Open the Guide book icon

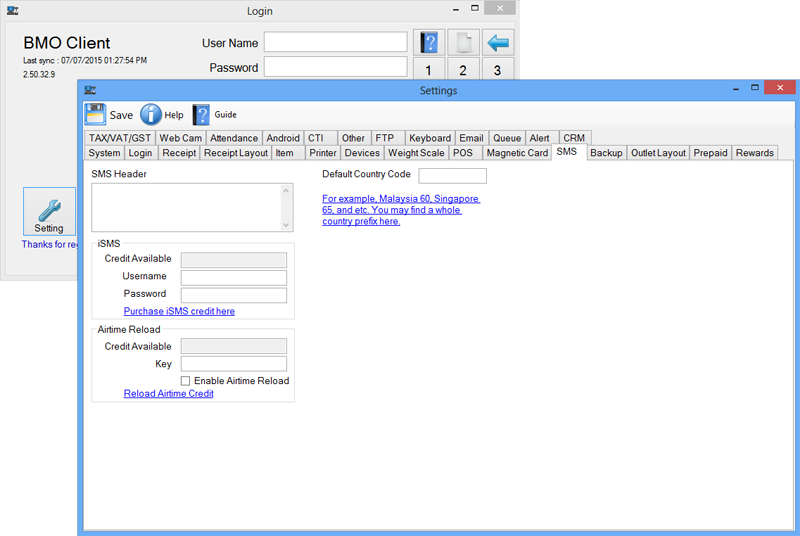201,114
